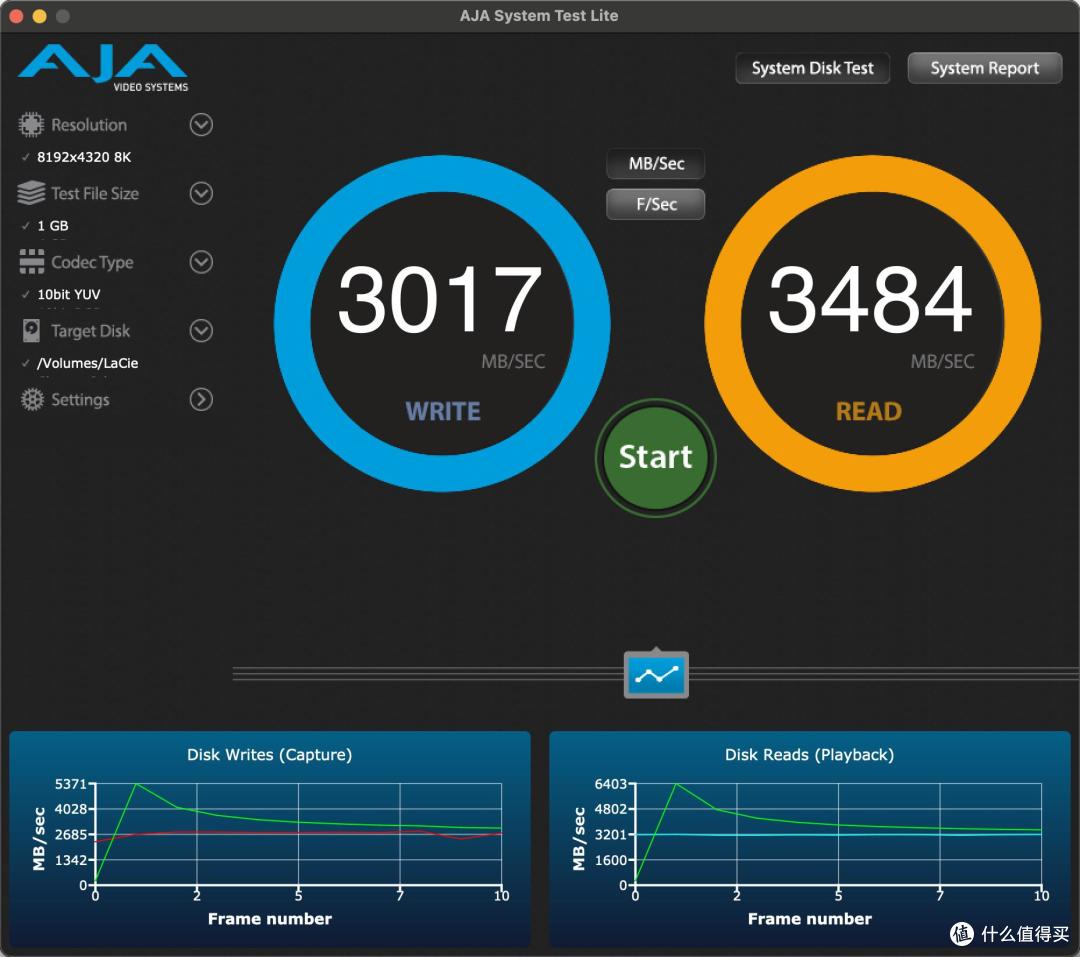This screenshot has height=957, width=1080.
Task: Toggle the graph view chart icon
Action: tap(656, 675)
